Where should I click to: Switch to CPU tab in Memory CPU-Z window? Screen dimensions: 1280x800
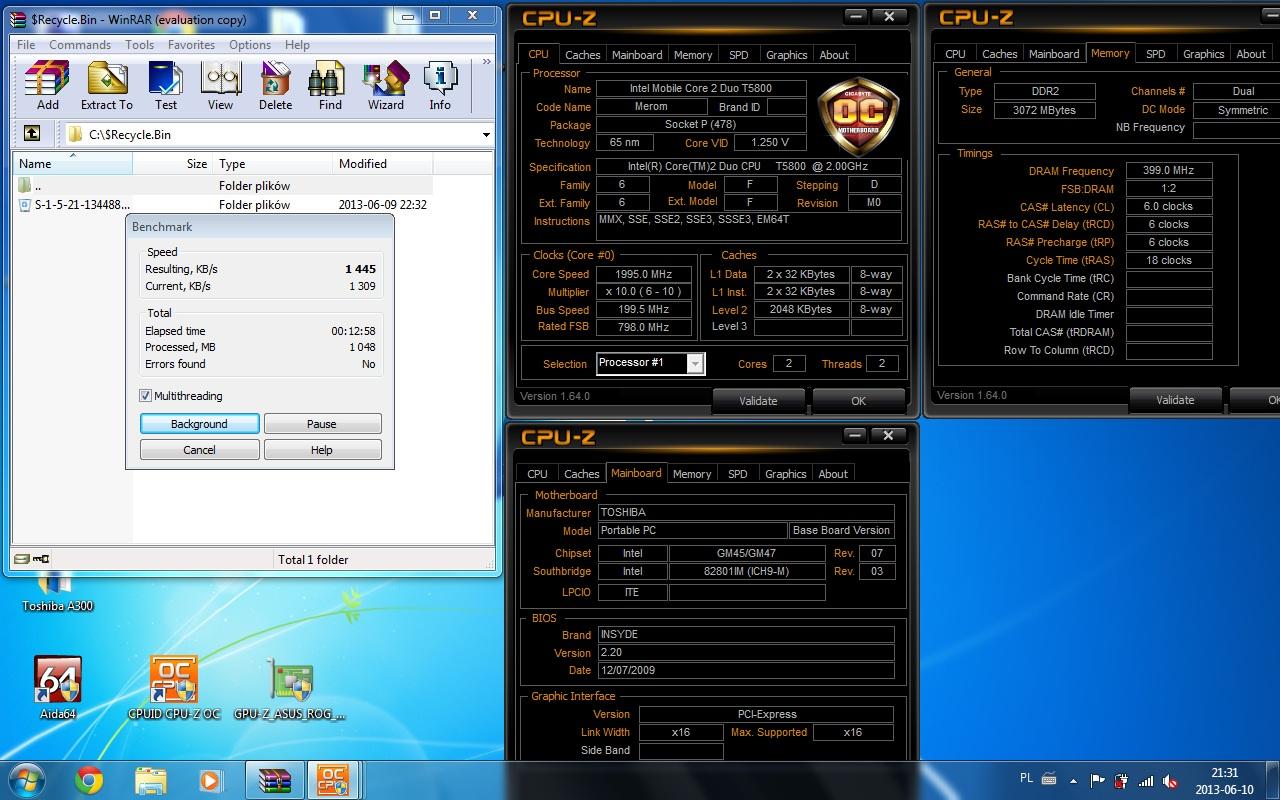[956, 54]
